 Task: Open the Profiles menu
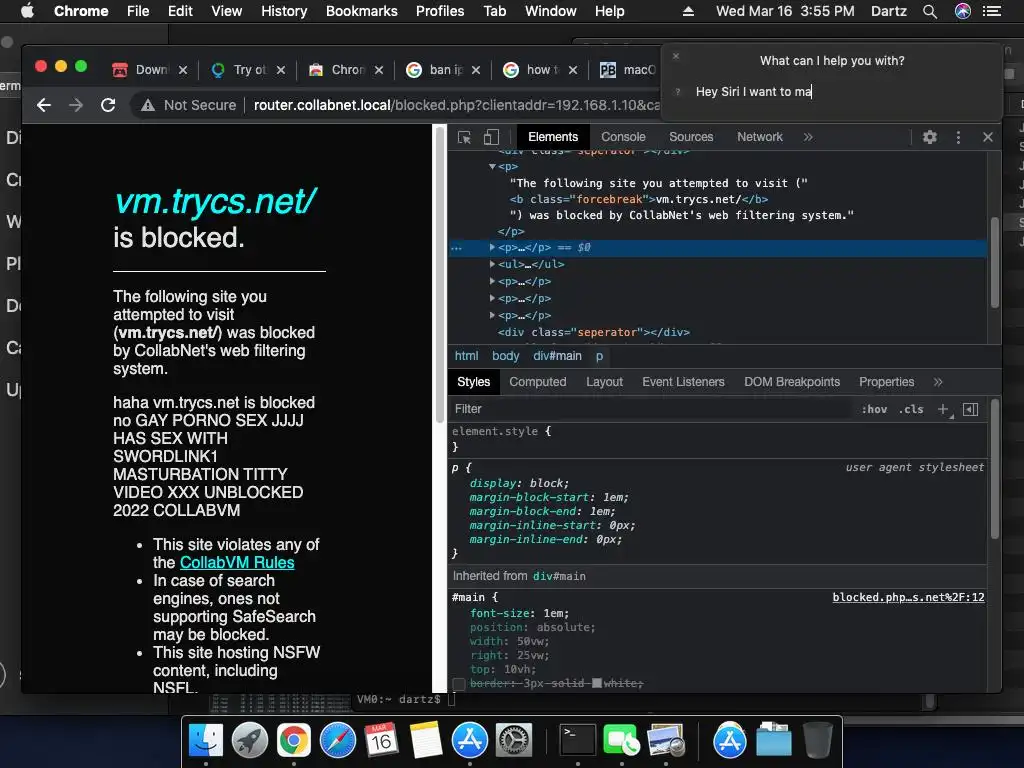pyautogui.click(x=440, y=11)
